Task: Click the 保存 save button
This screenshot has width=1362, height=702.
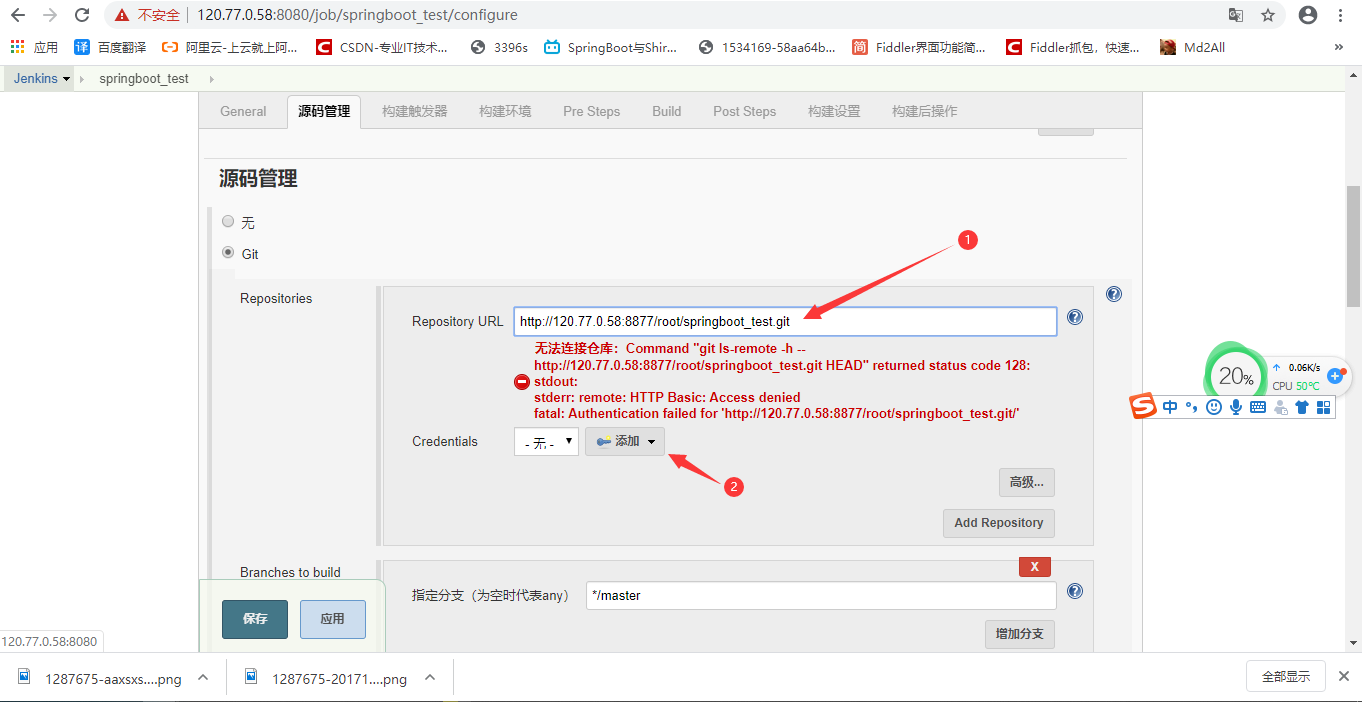Action: pos(255,619)
